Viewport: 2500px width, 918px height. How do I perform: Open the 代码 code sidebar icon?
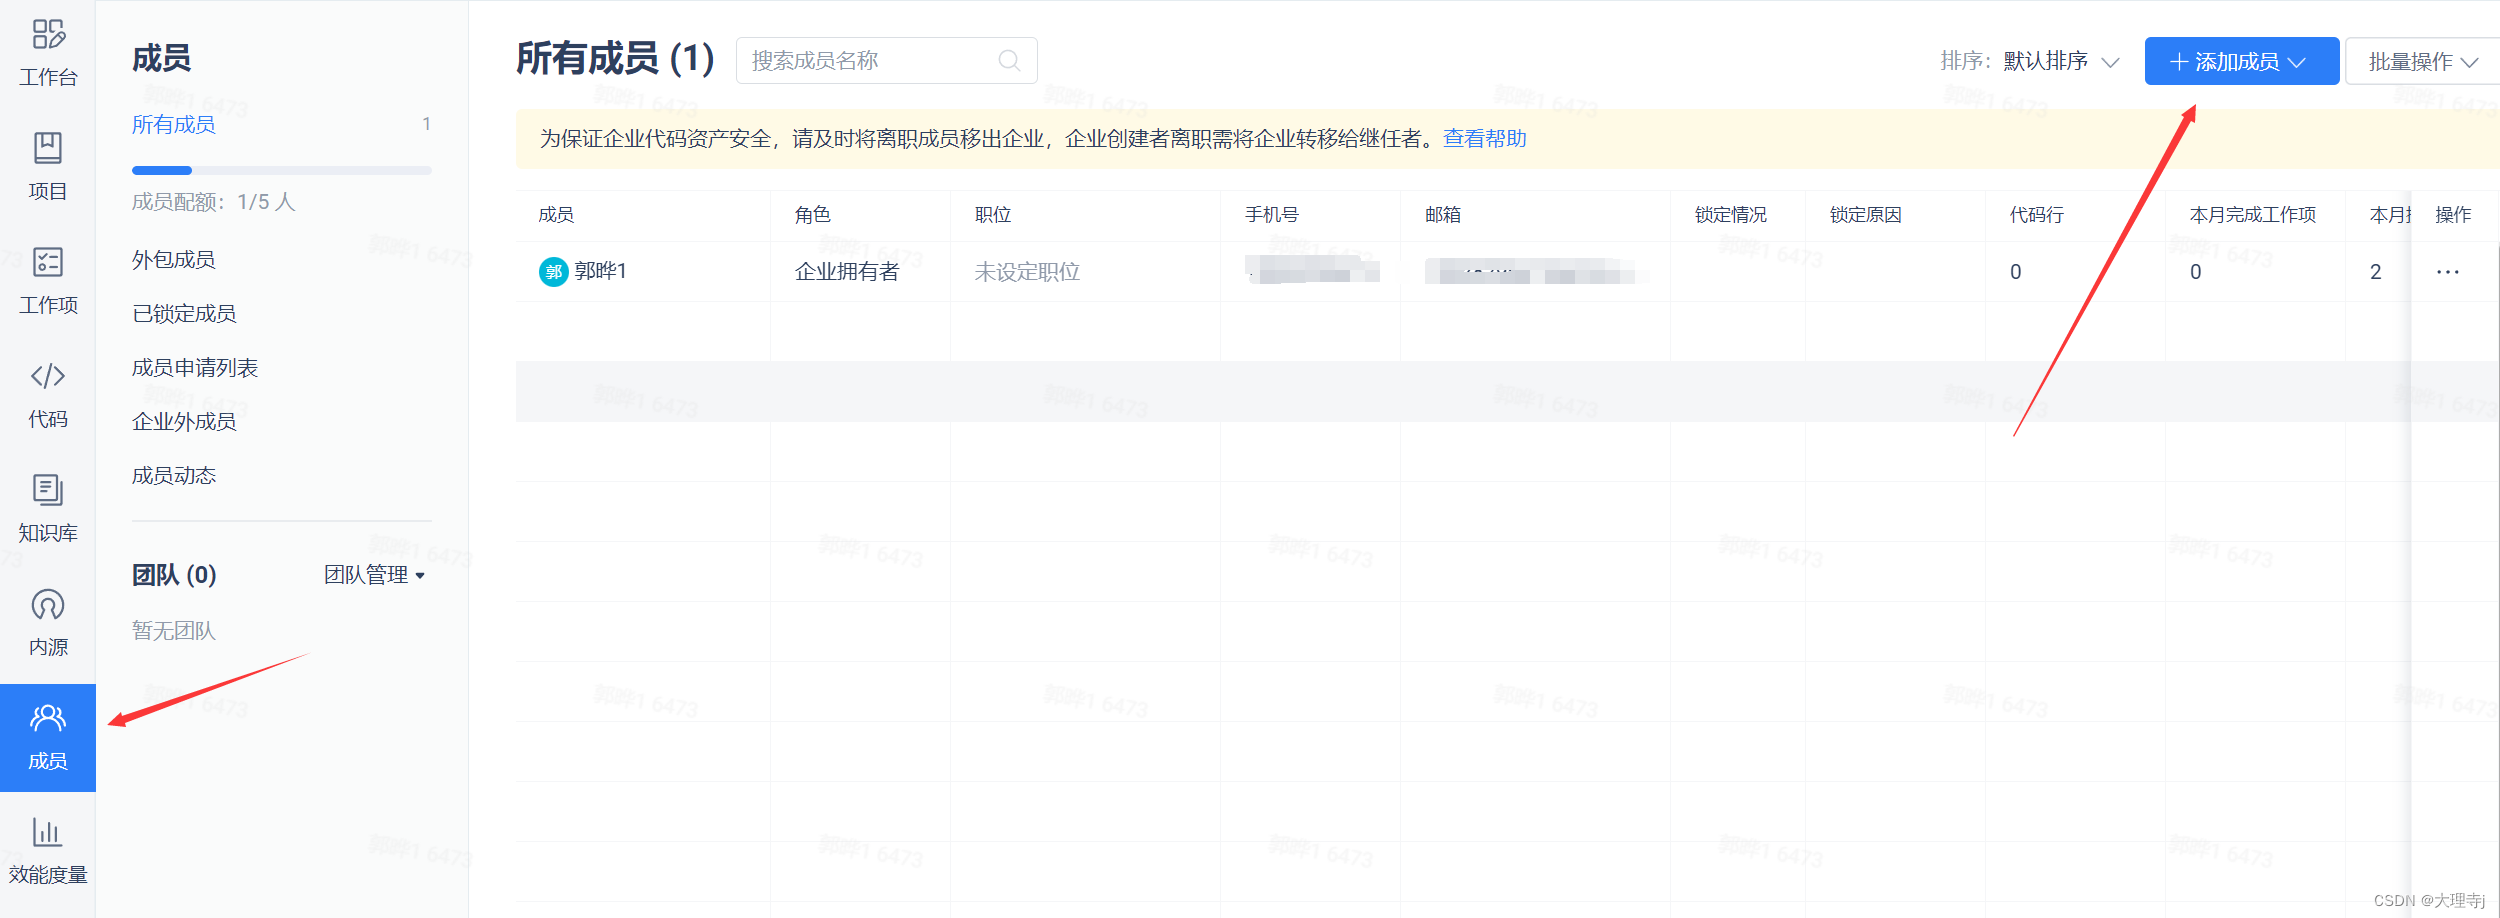(x=48, y=395)
